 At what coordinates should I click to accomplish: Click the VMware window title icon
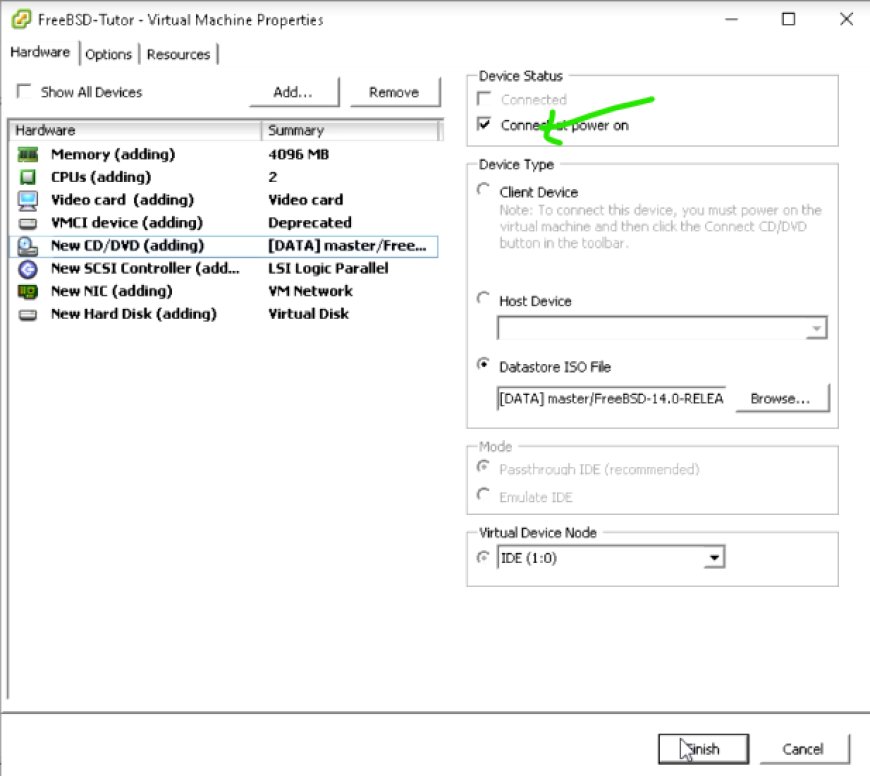pyautogui.click(x=21, y=19)
